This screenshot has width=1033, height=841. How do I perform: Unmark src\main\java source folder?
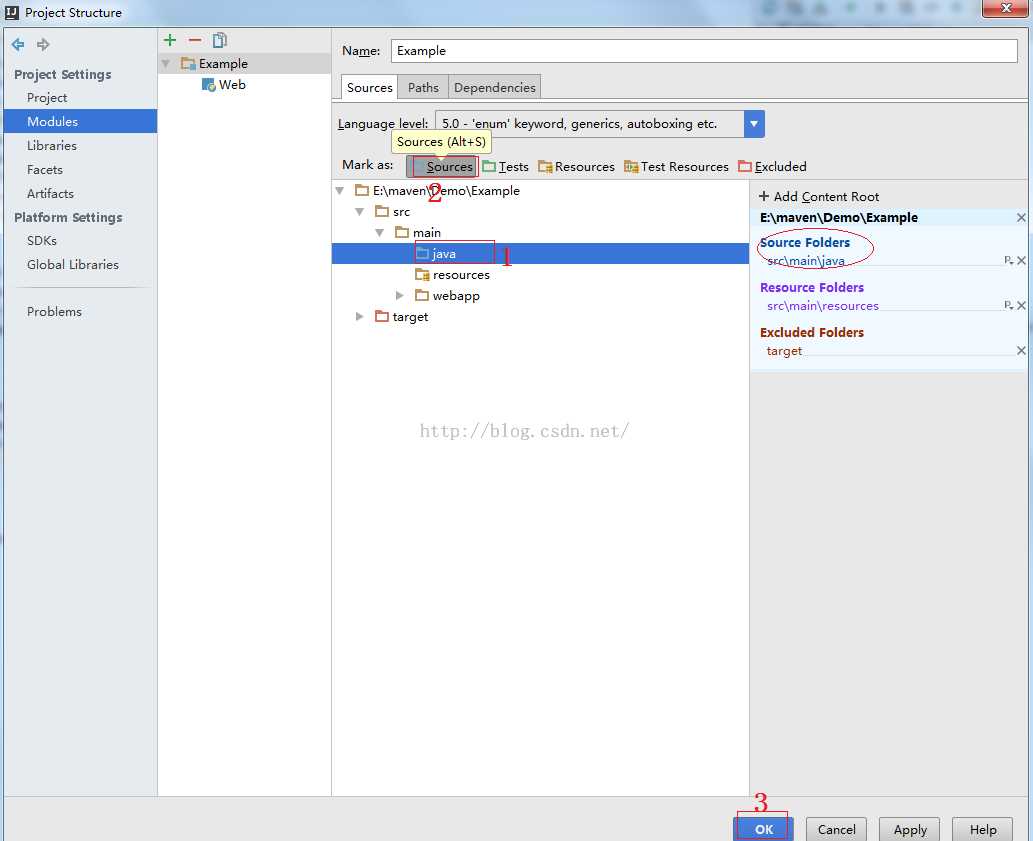pos(1021,261)
